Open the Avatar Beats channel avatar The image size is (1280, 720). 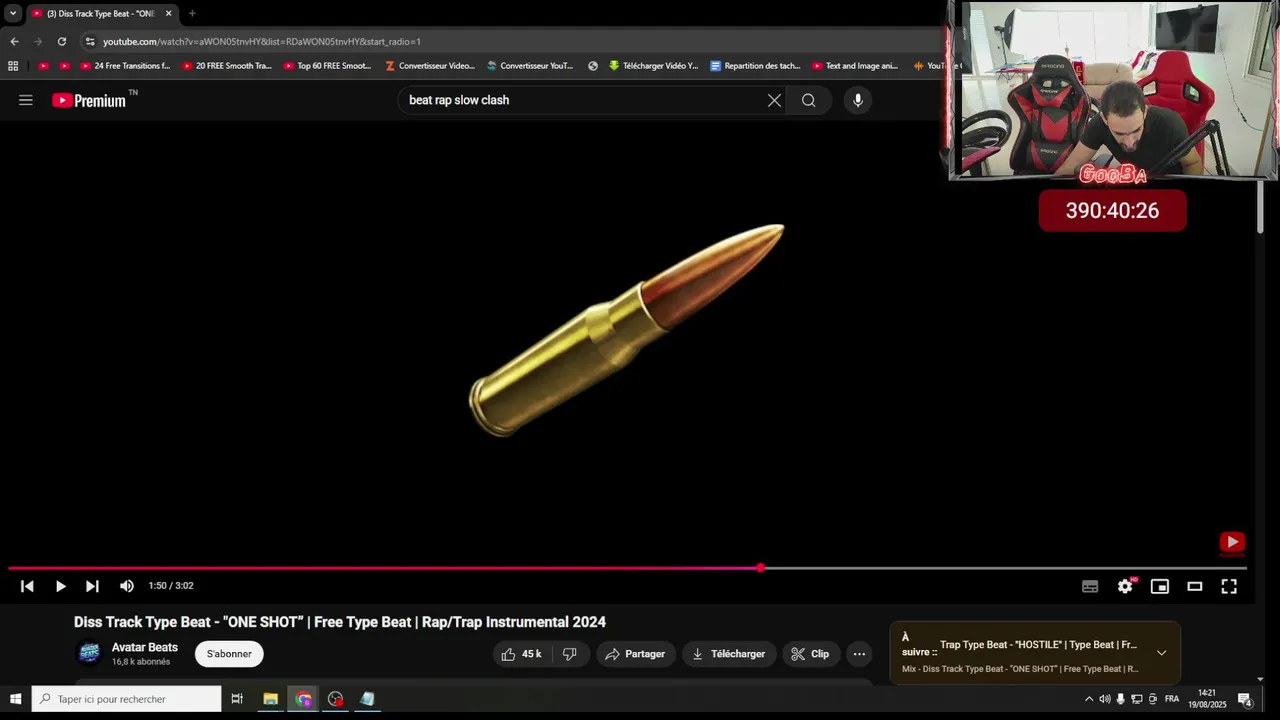pos(90,653)
